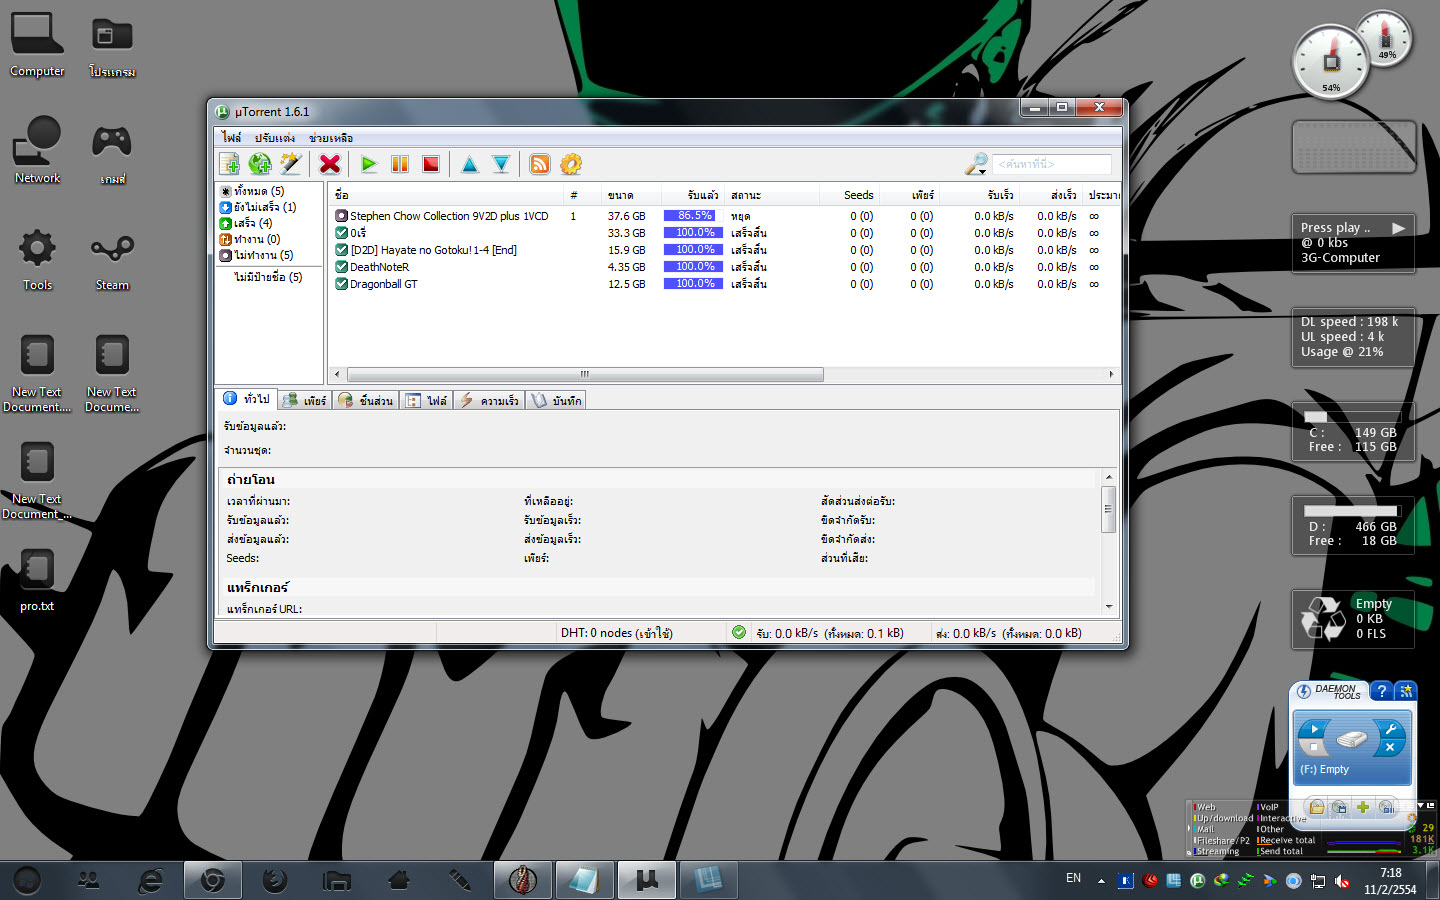Click the Create New Torrent wand icon

[x=291, y=164]
